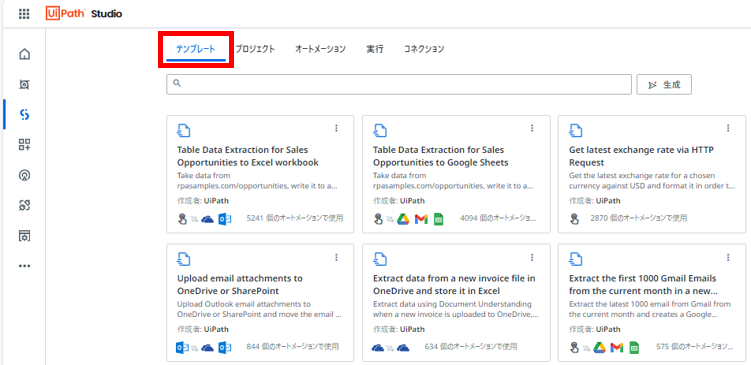The image size is (751, 365).
Task: Open the Studio icon in the sidebar
Action: coord(24,114)
